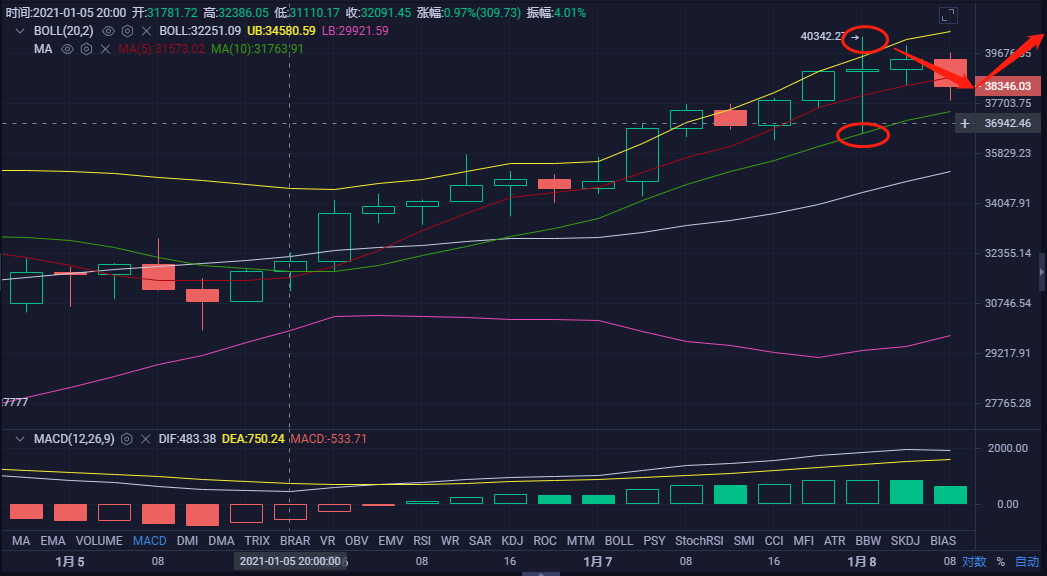Select the OBV indicator tab
The width and height of the screenshot is (1047, 576).
[357, 541]
